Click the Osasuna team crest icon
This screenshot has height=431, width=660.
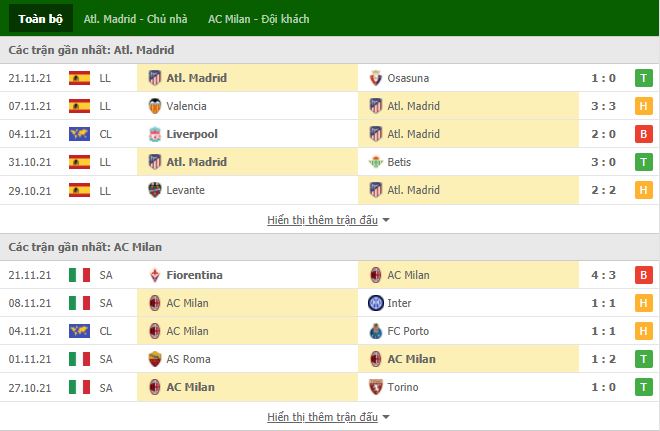(x=375, y=78)
